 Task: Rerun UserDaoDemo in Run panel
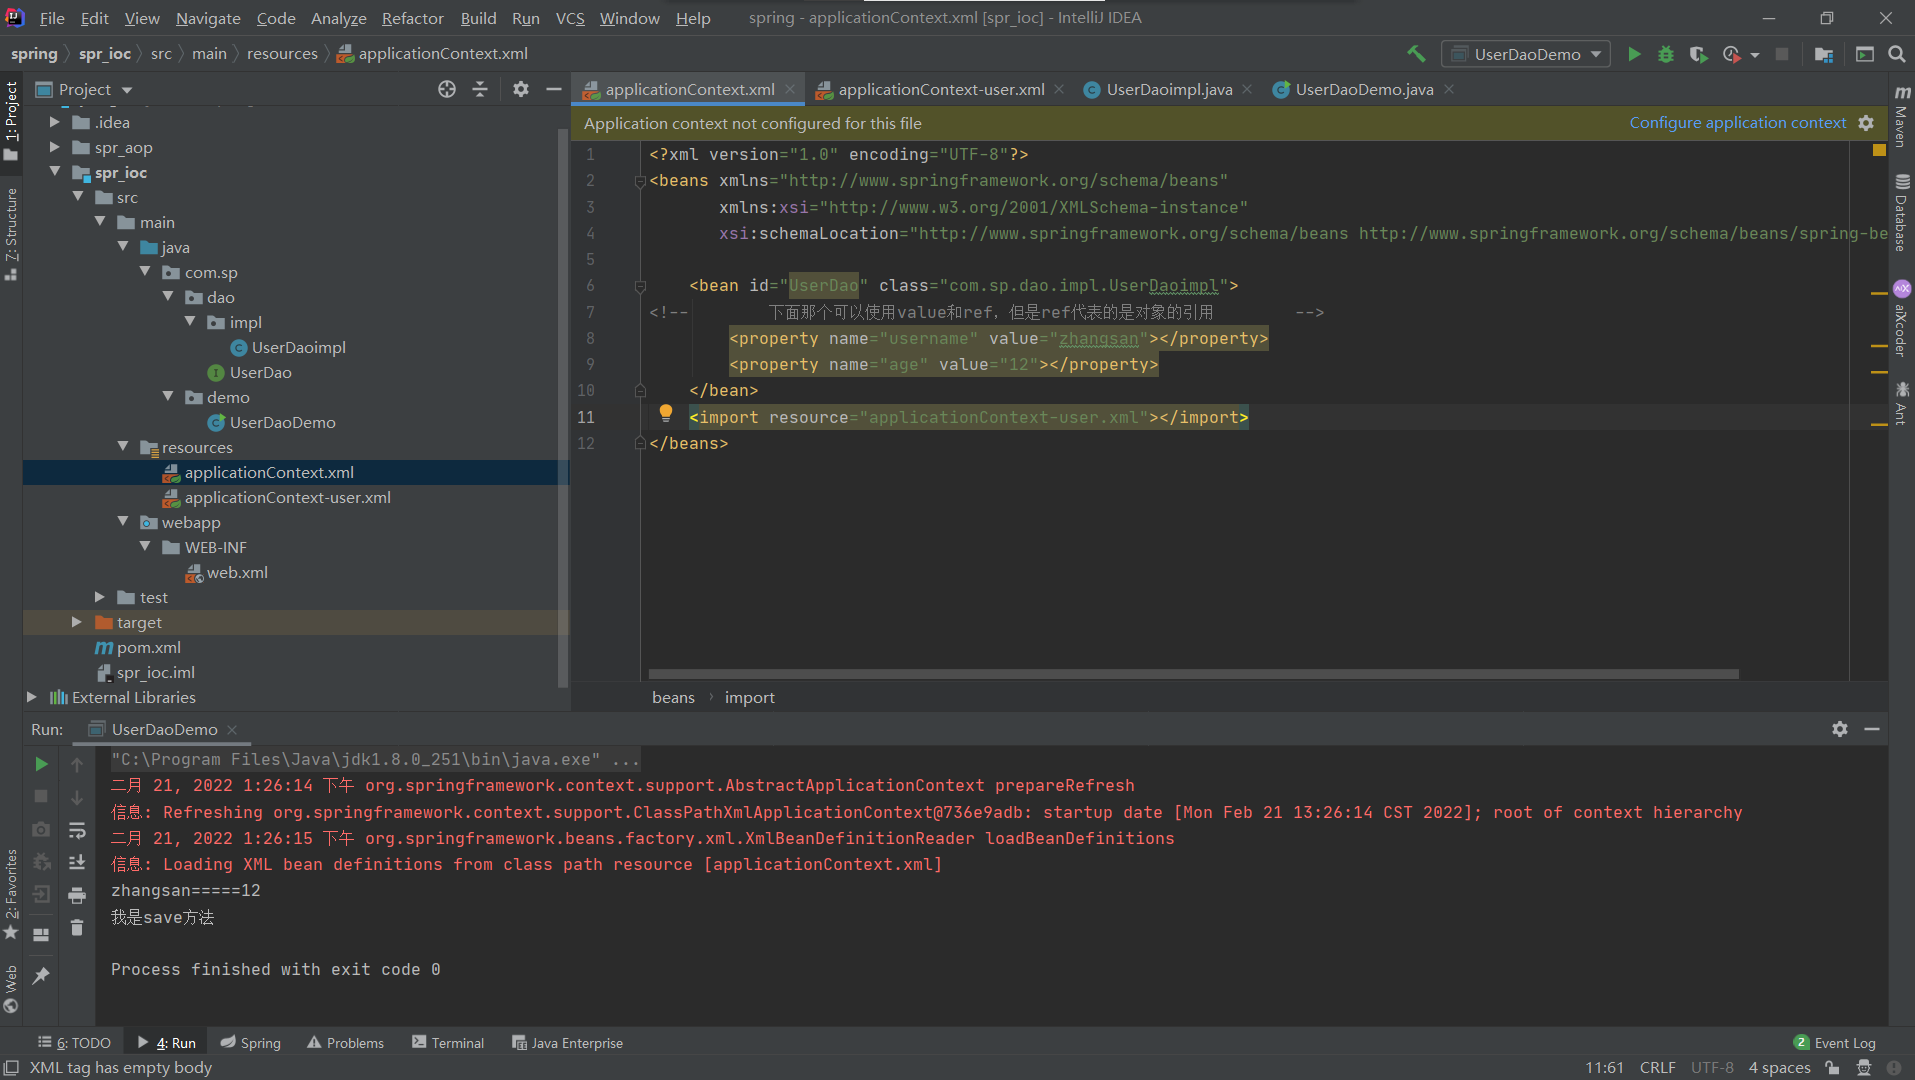[41, 764]
